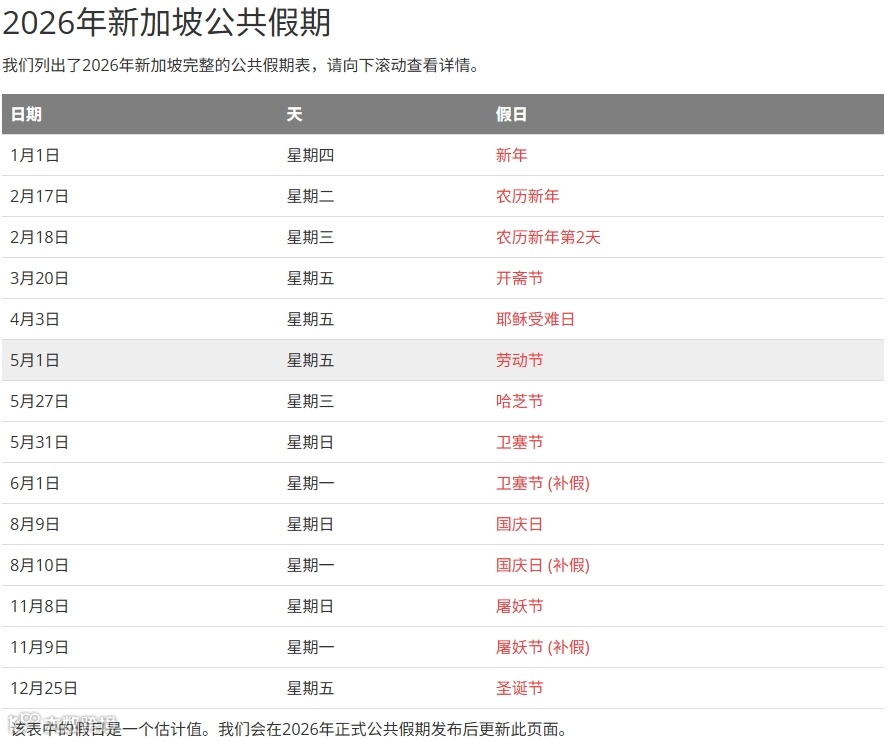Viewport: 892px width, 741px height.
Task: Open the 哈芝节 holiday link
Action: point(519,400)
